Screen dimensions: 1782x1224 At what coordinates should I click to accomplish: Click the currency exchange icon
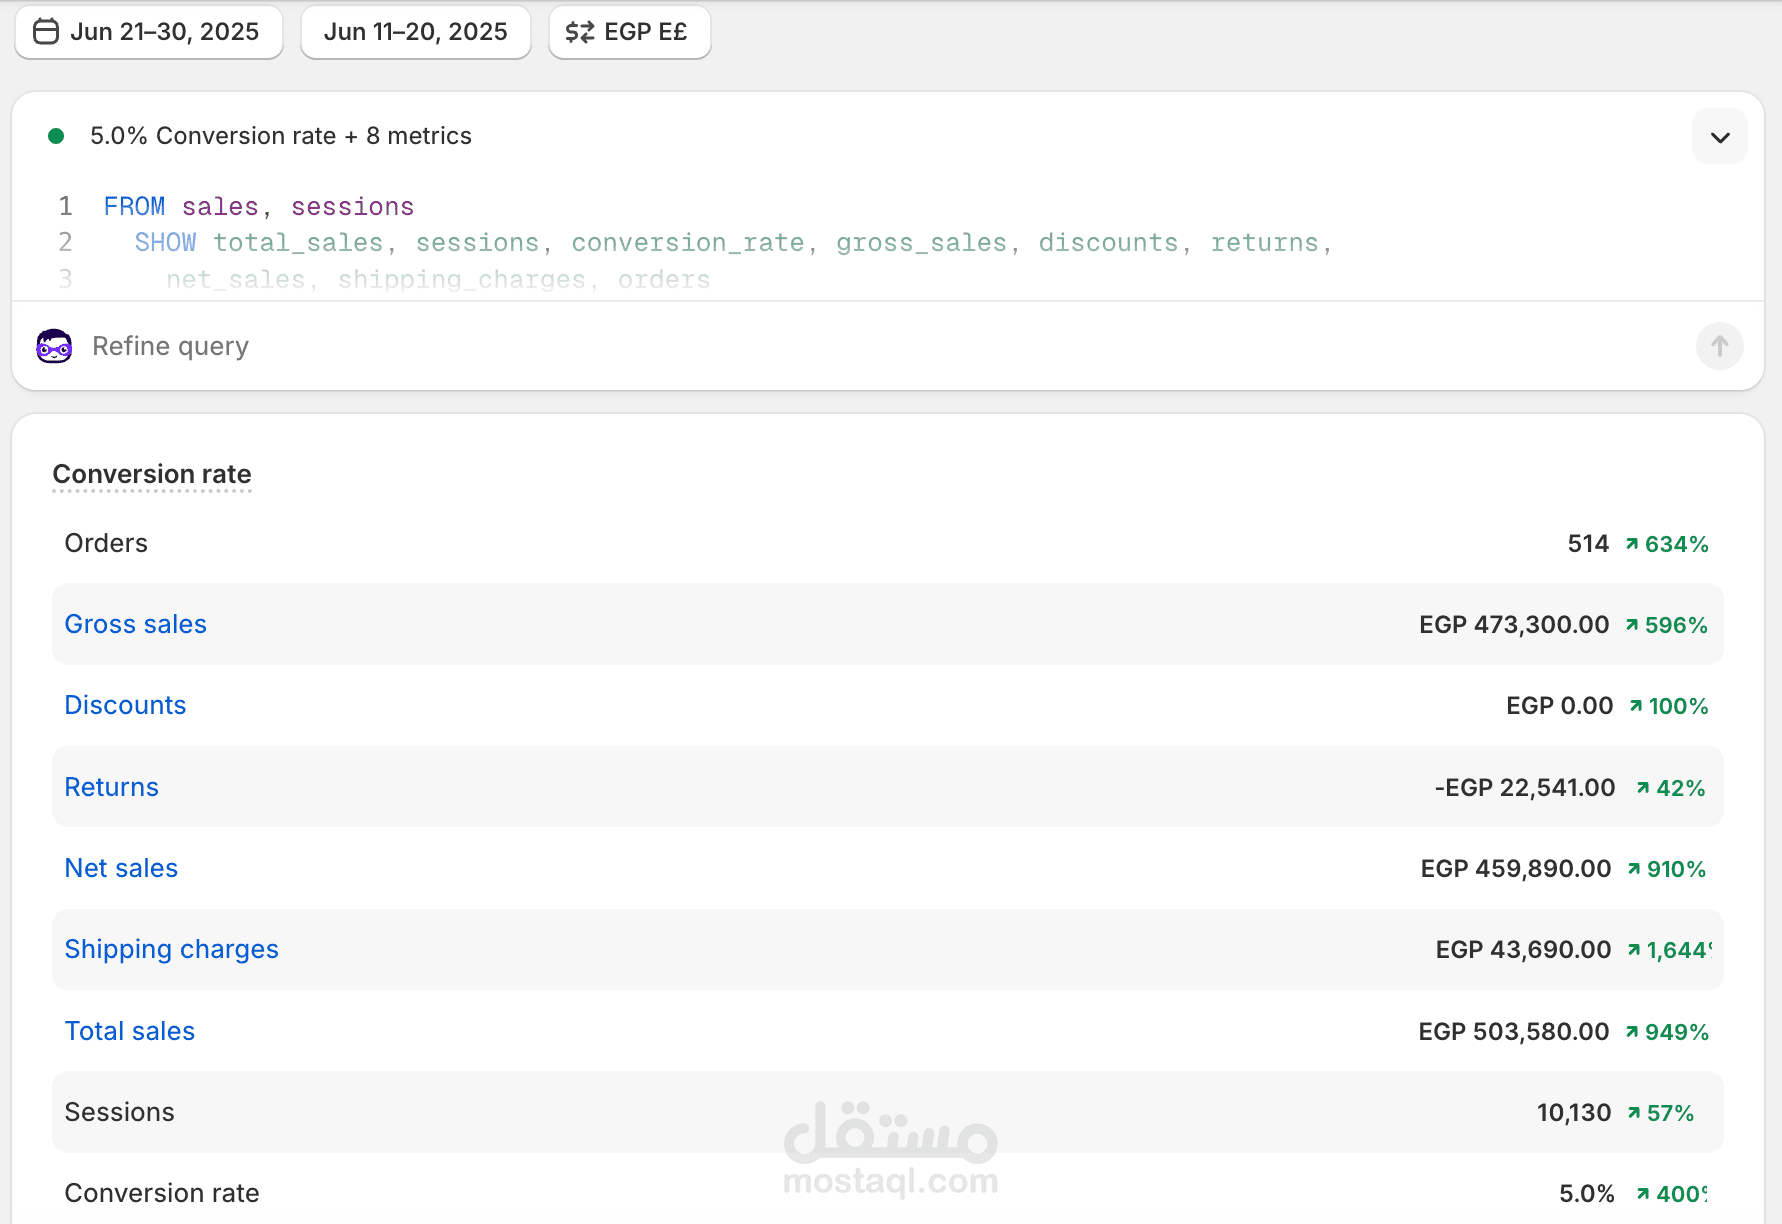tap(580, 32)
